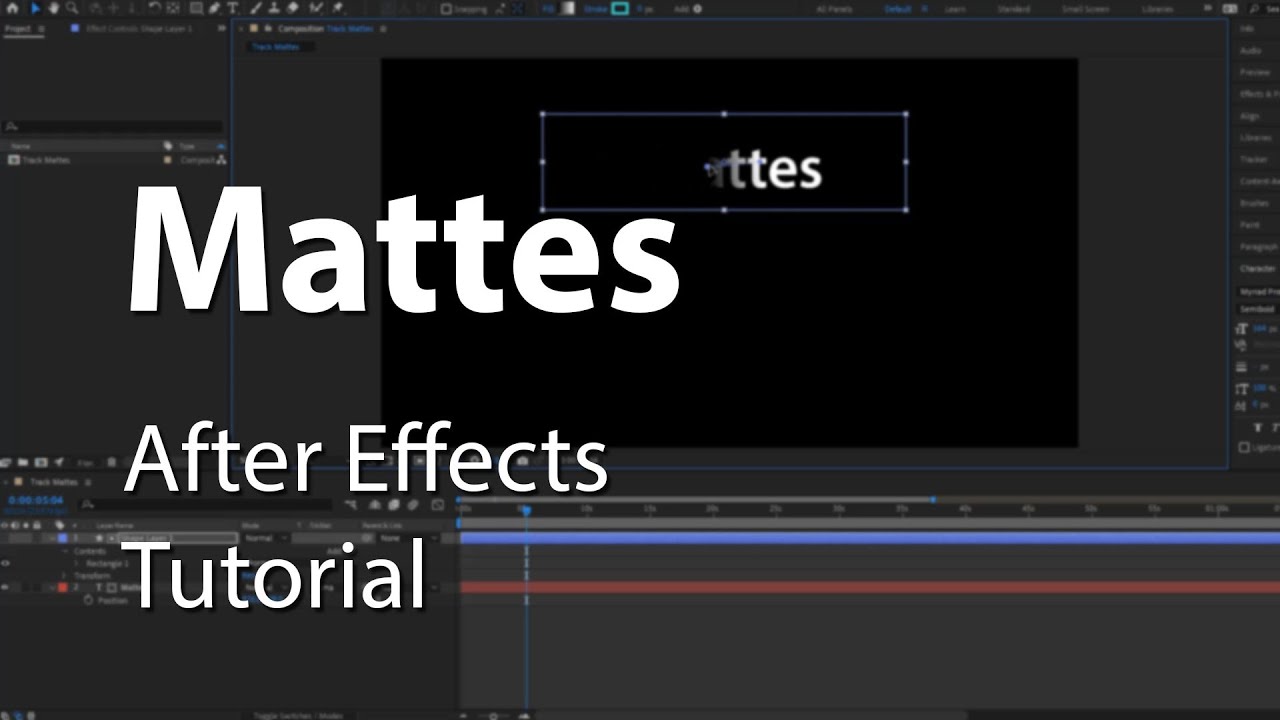Select the Roto Brush tool

coord(315,8)
